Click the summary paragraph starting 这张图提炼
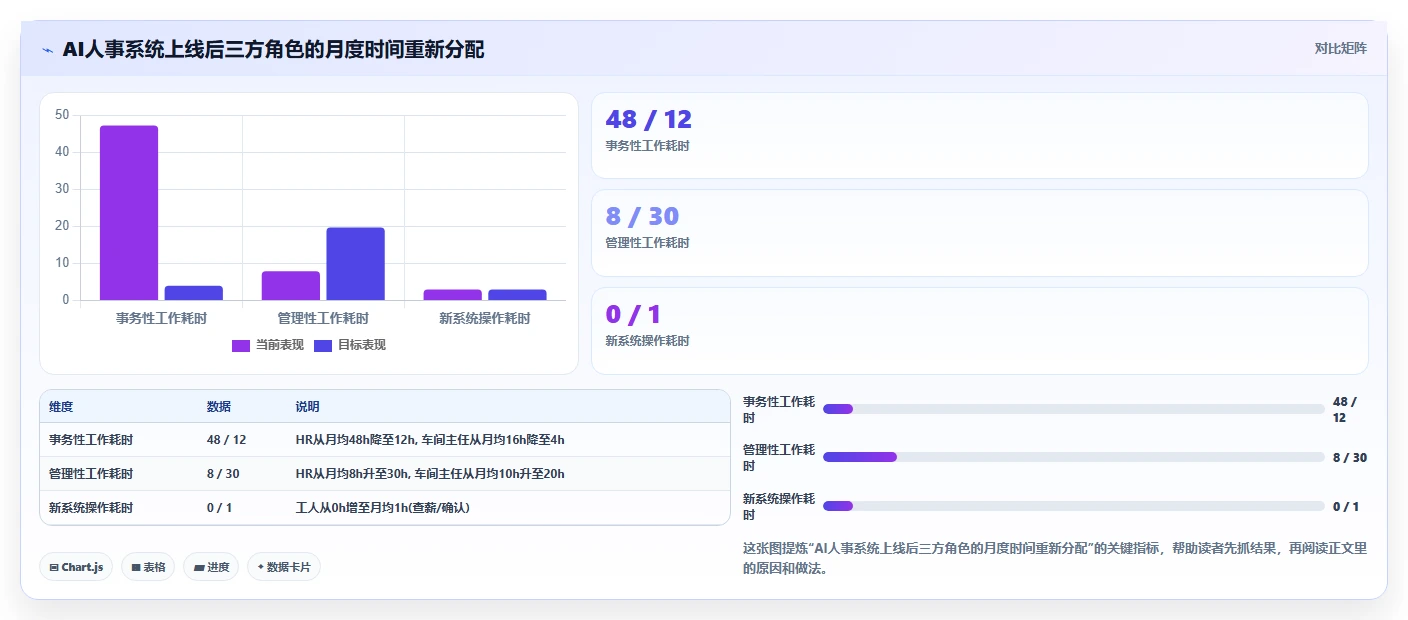 point(1055,558)
